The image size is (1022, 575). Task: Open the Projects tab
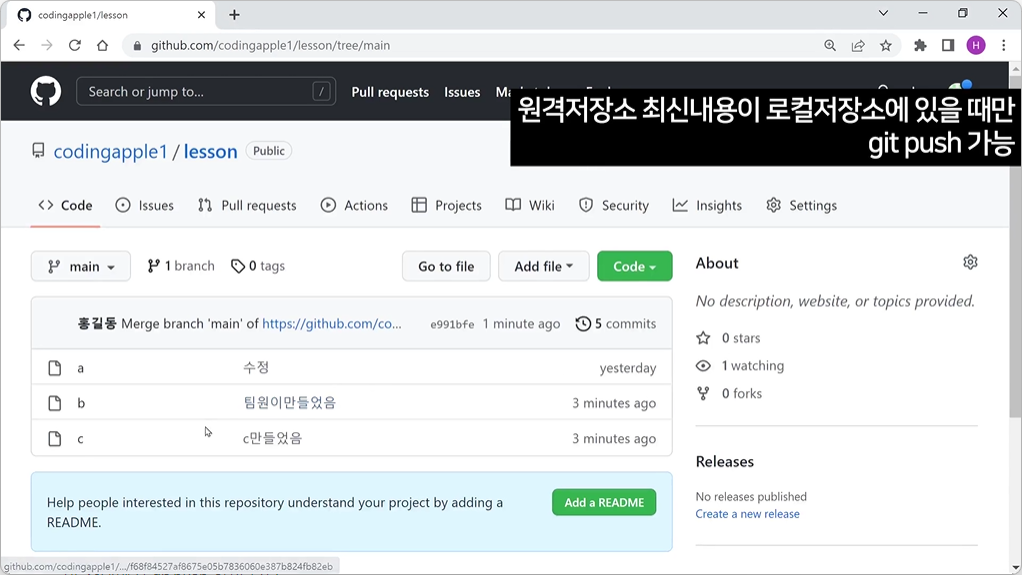[x=446, y=205]
